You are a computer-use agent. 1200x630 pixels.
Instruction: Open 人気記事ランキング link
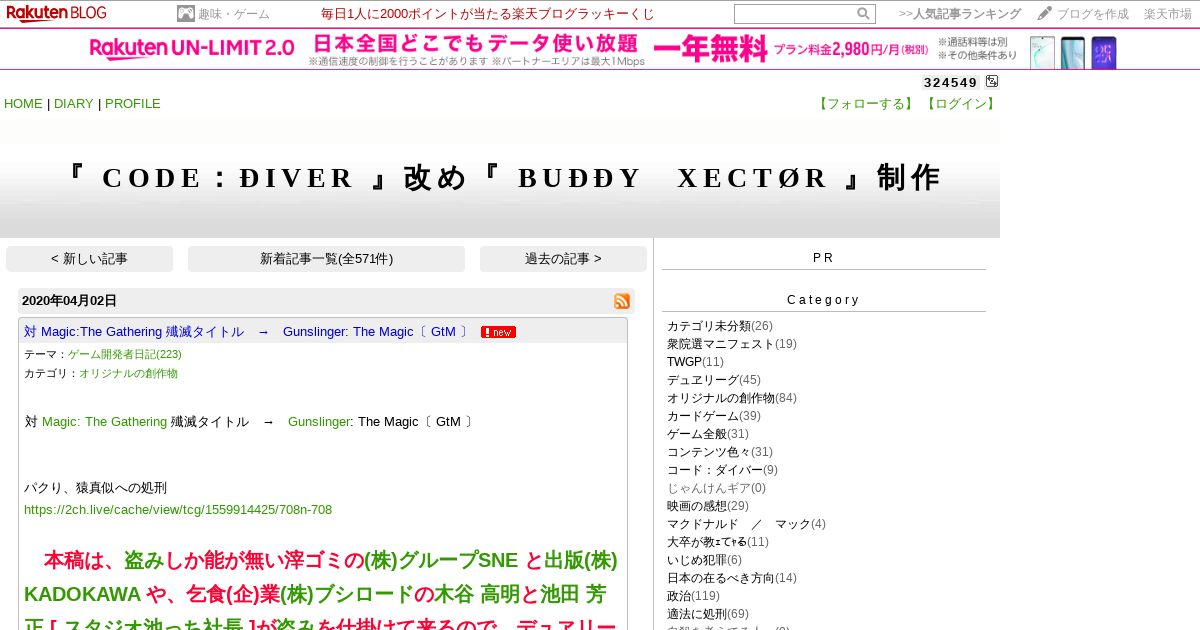coord(966,14)
